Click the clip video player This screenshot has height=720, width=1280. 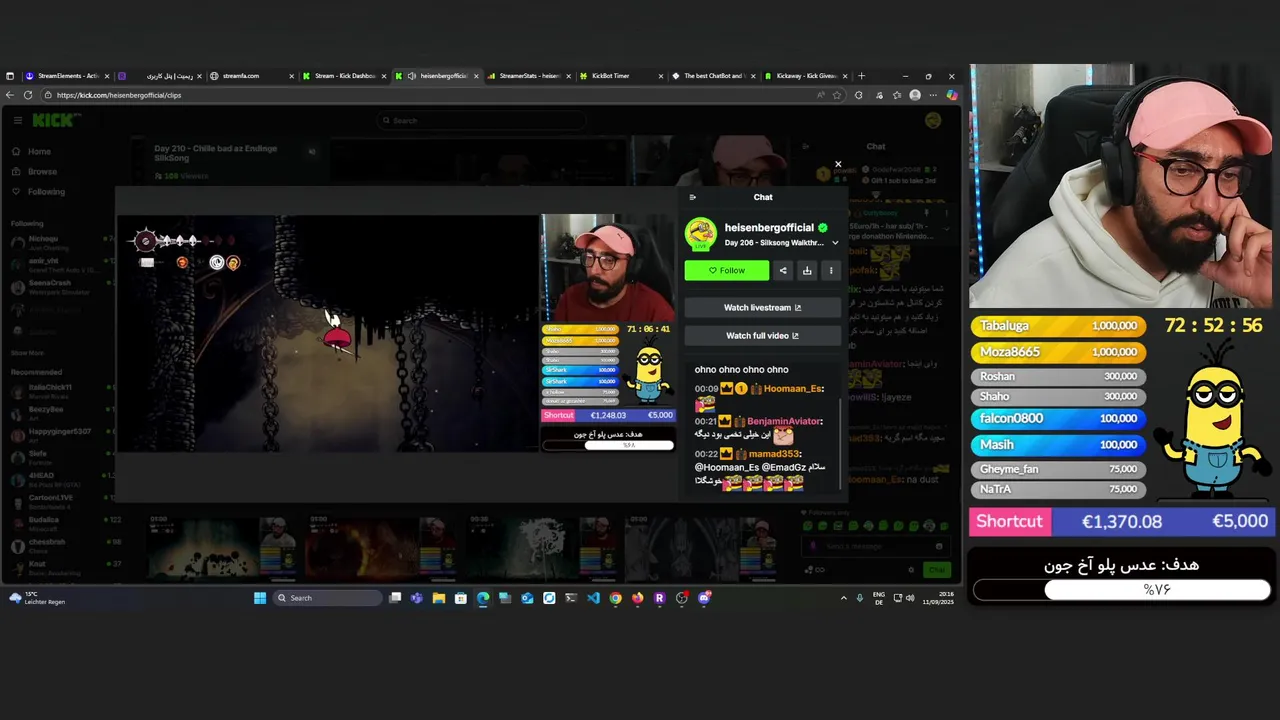(396, 333)
